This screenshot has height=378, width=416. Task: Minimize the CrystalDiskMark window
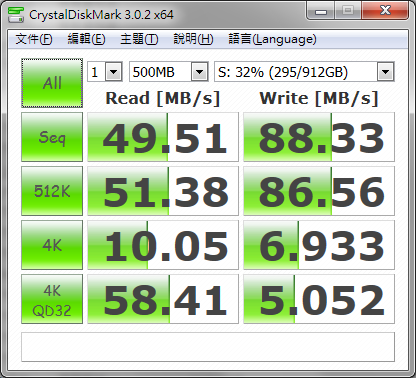pyautogui.click(x=321, y=12)
